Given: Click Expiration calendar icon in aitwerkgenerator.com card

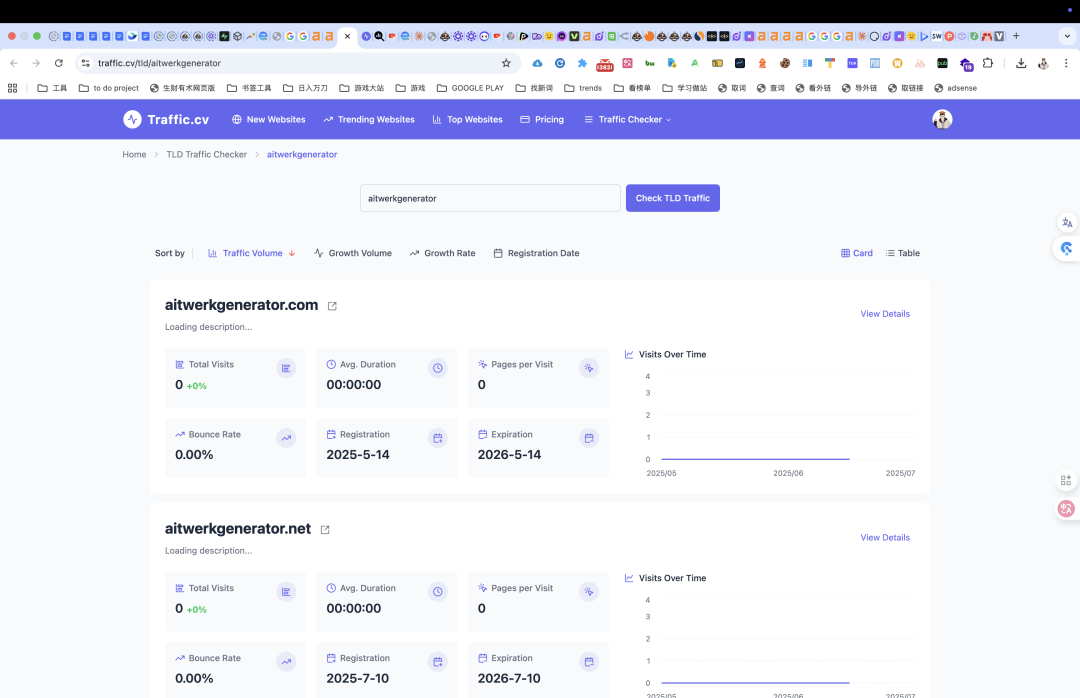Looking at the screenshot, I should click(x=589, y=438).
